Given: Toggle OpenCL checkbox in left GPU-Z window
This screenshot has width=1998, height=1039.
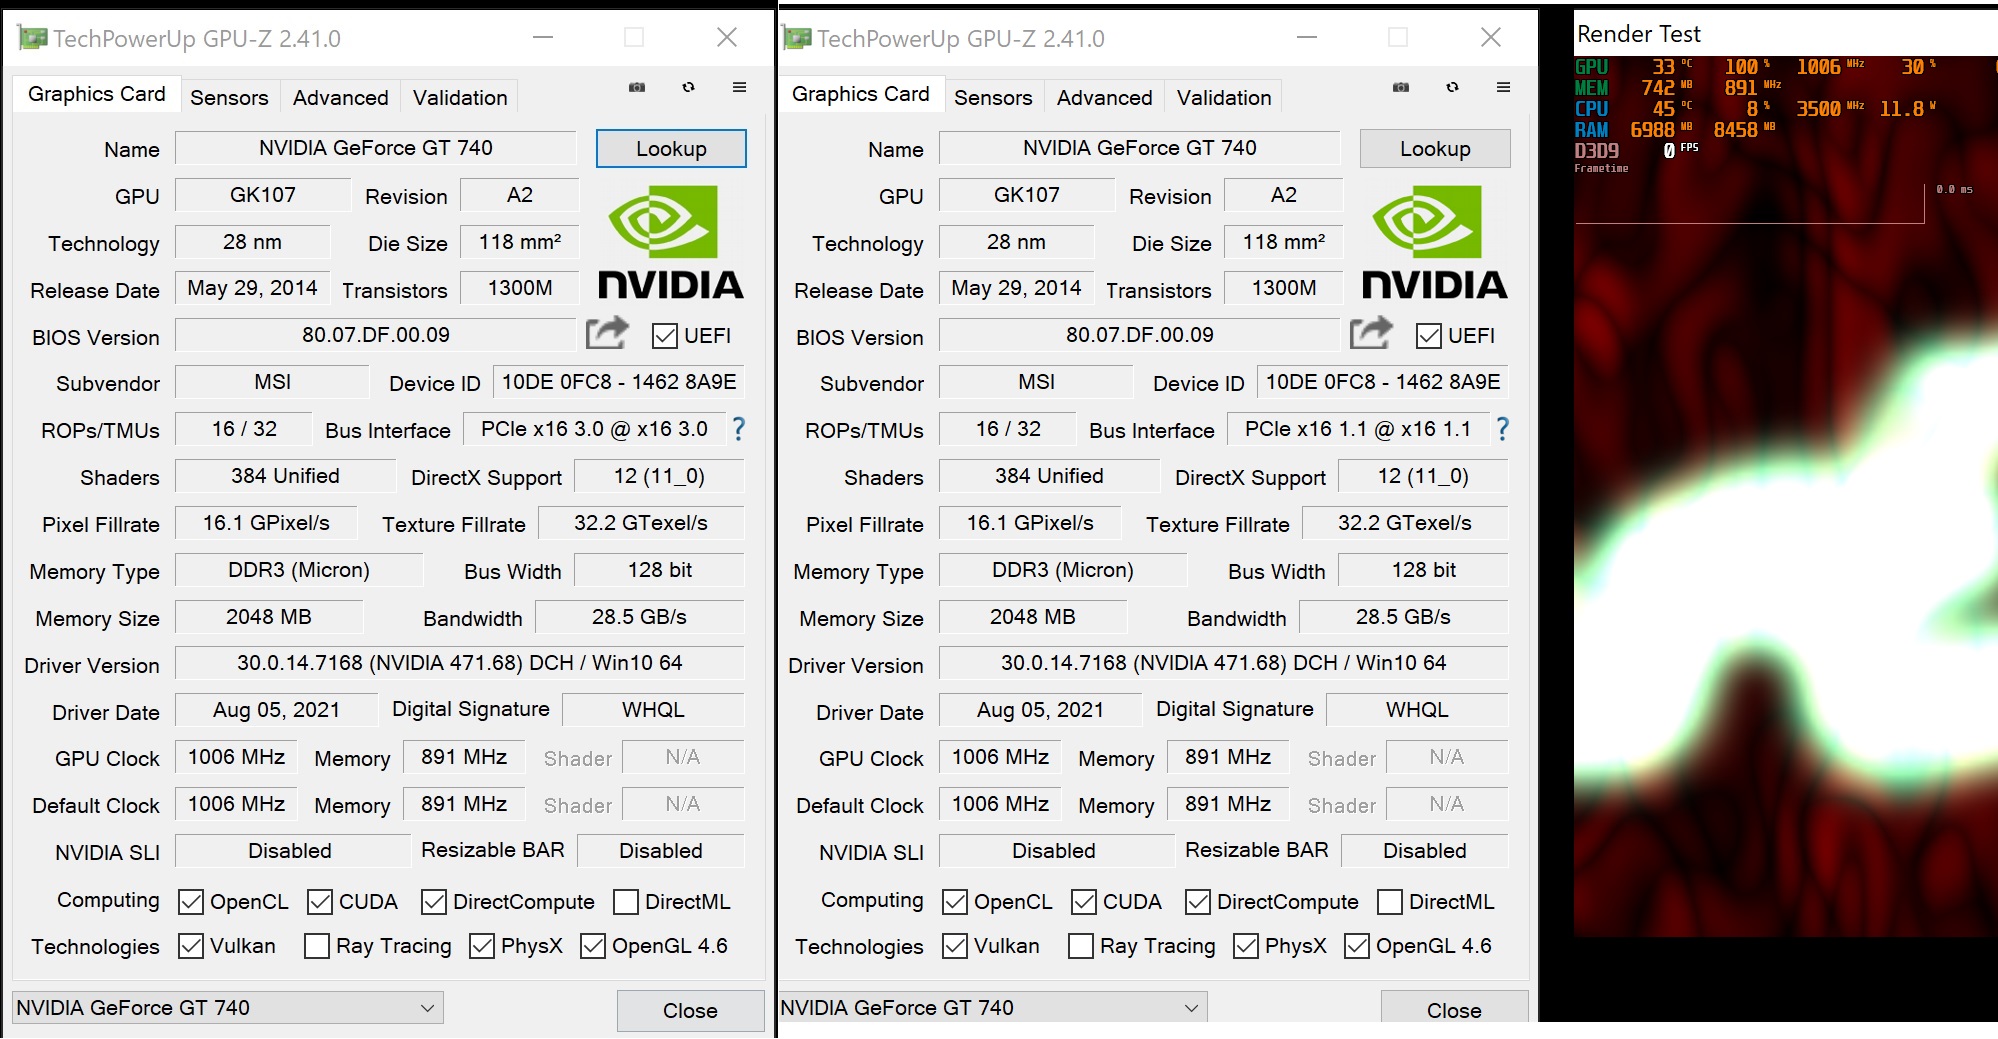Looking at the screenshot, I should (x=190, y=902).
